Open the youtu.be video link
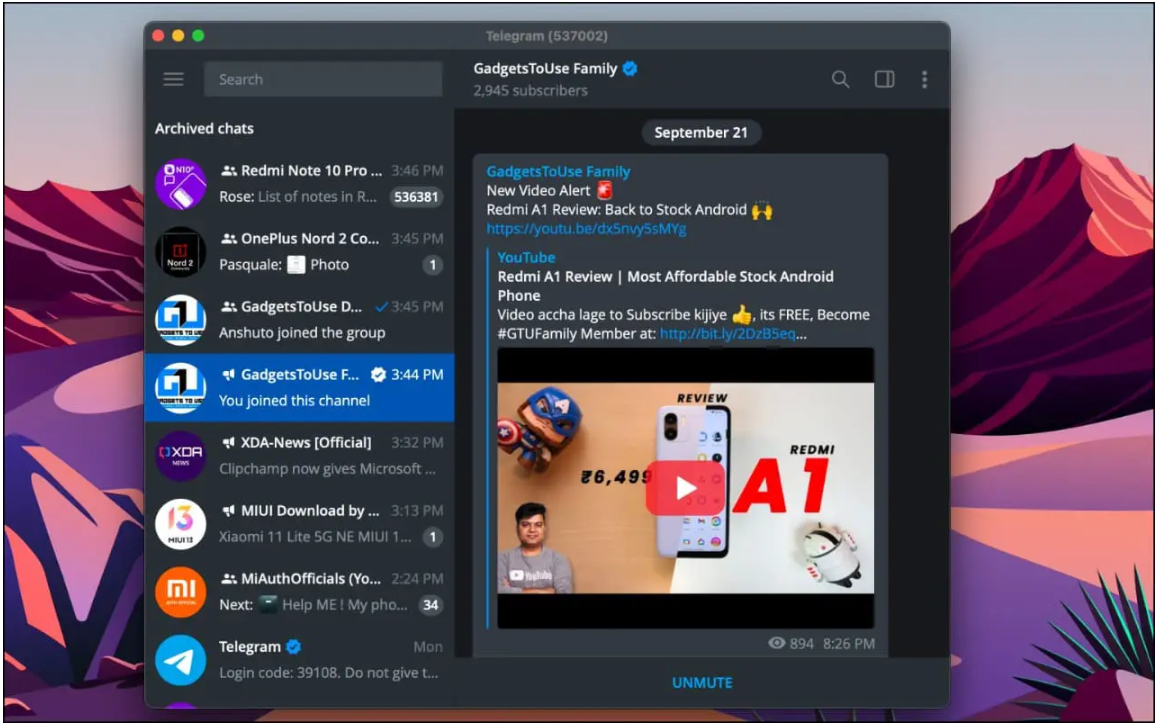Image resolution: width=1157 pixels, height=726 pixels. (x=587, y=229)
